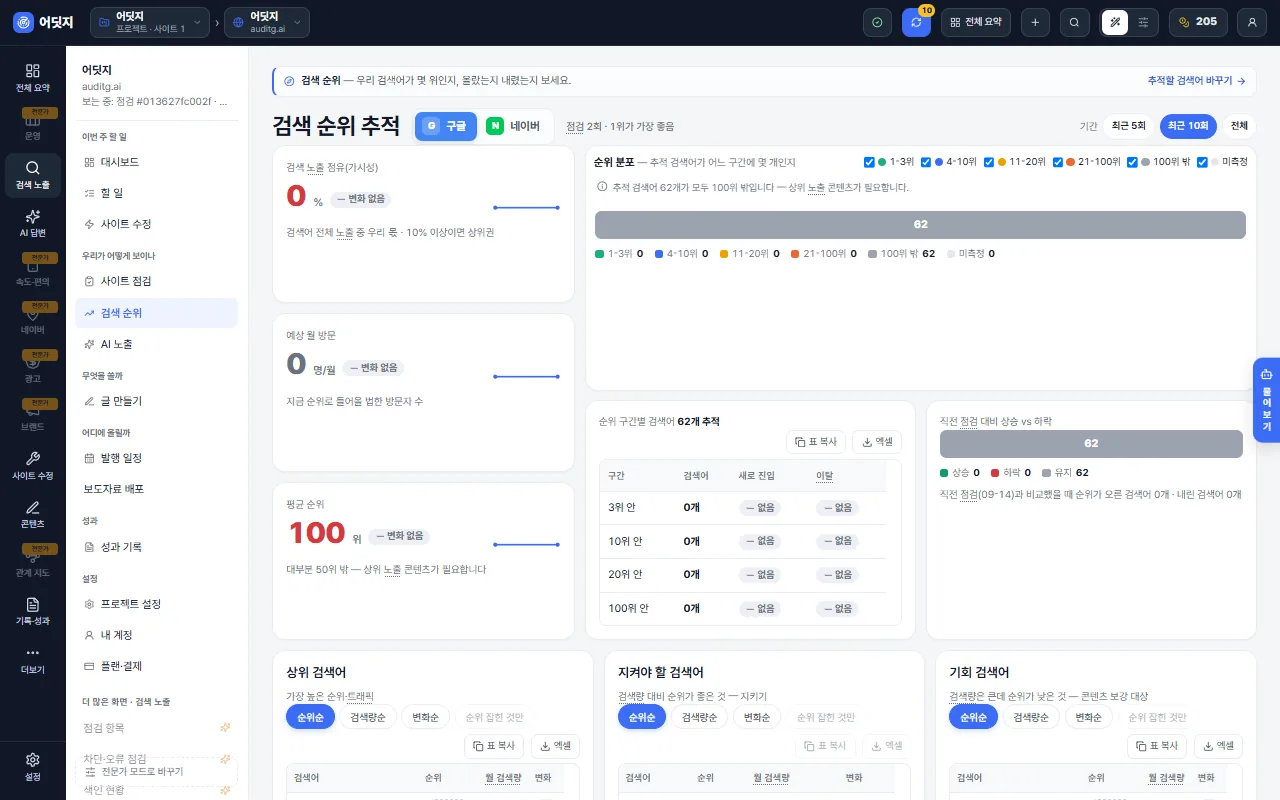Switch to the 구글 tab

446,126
